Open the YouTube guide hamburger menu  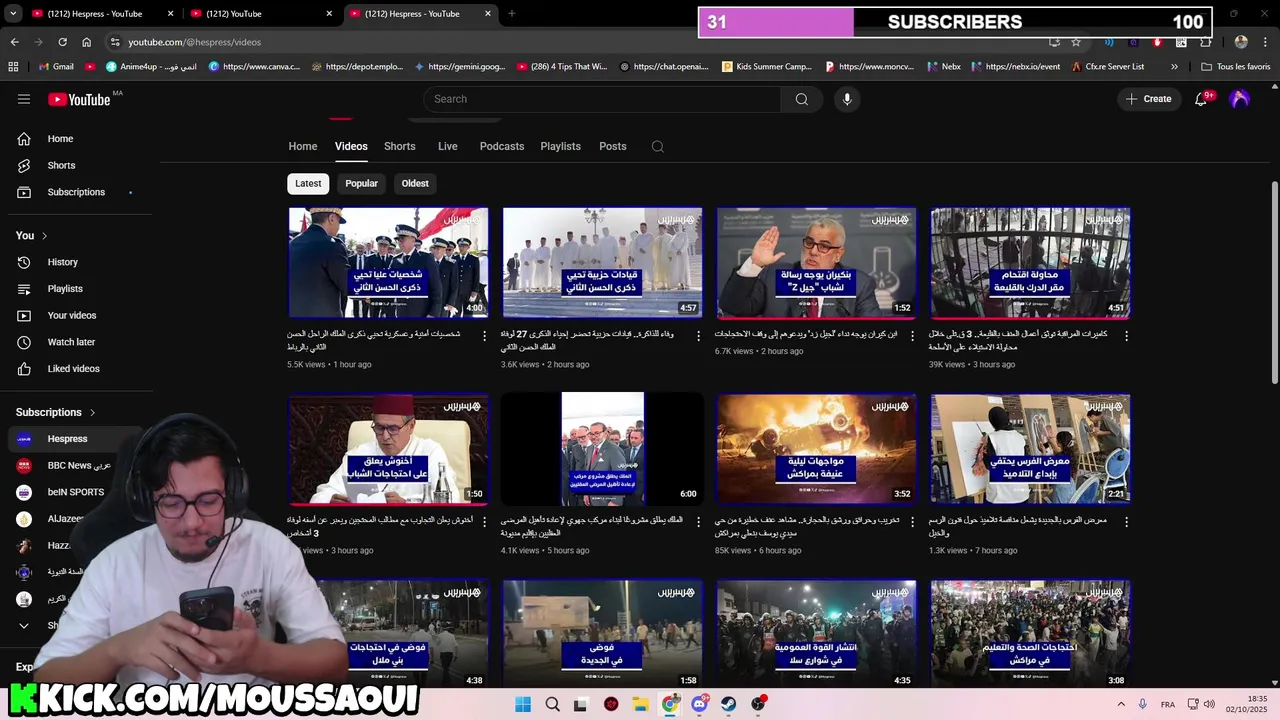click(x=24, y=99)
